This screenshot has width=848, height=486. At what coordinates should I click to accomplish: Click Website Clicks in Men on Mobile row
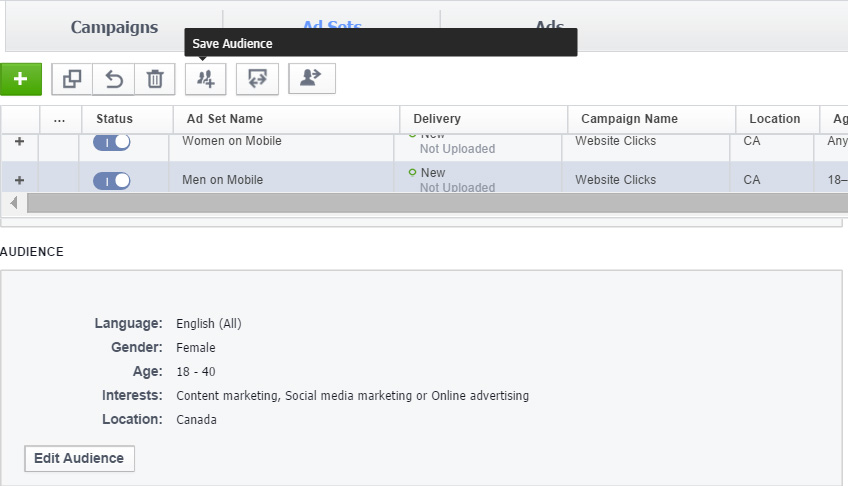(x=615, y=180)
